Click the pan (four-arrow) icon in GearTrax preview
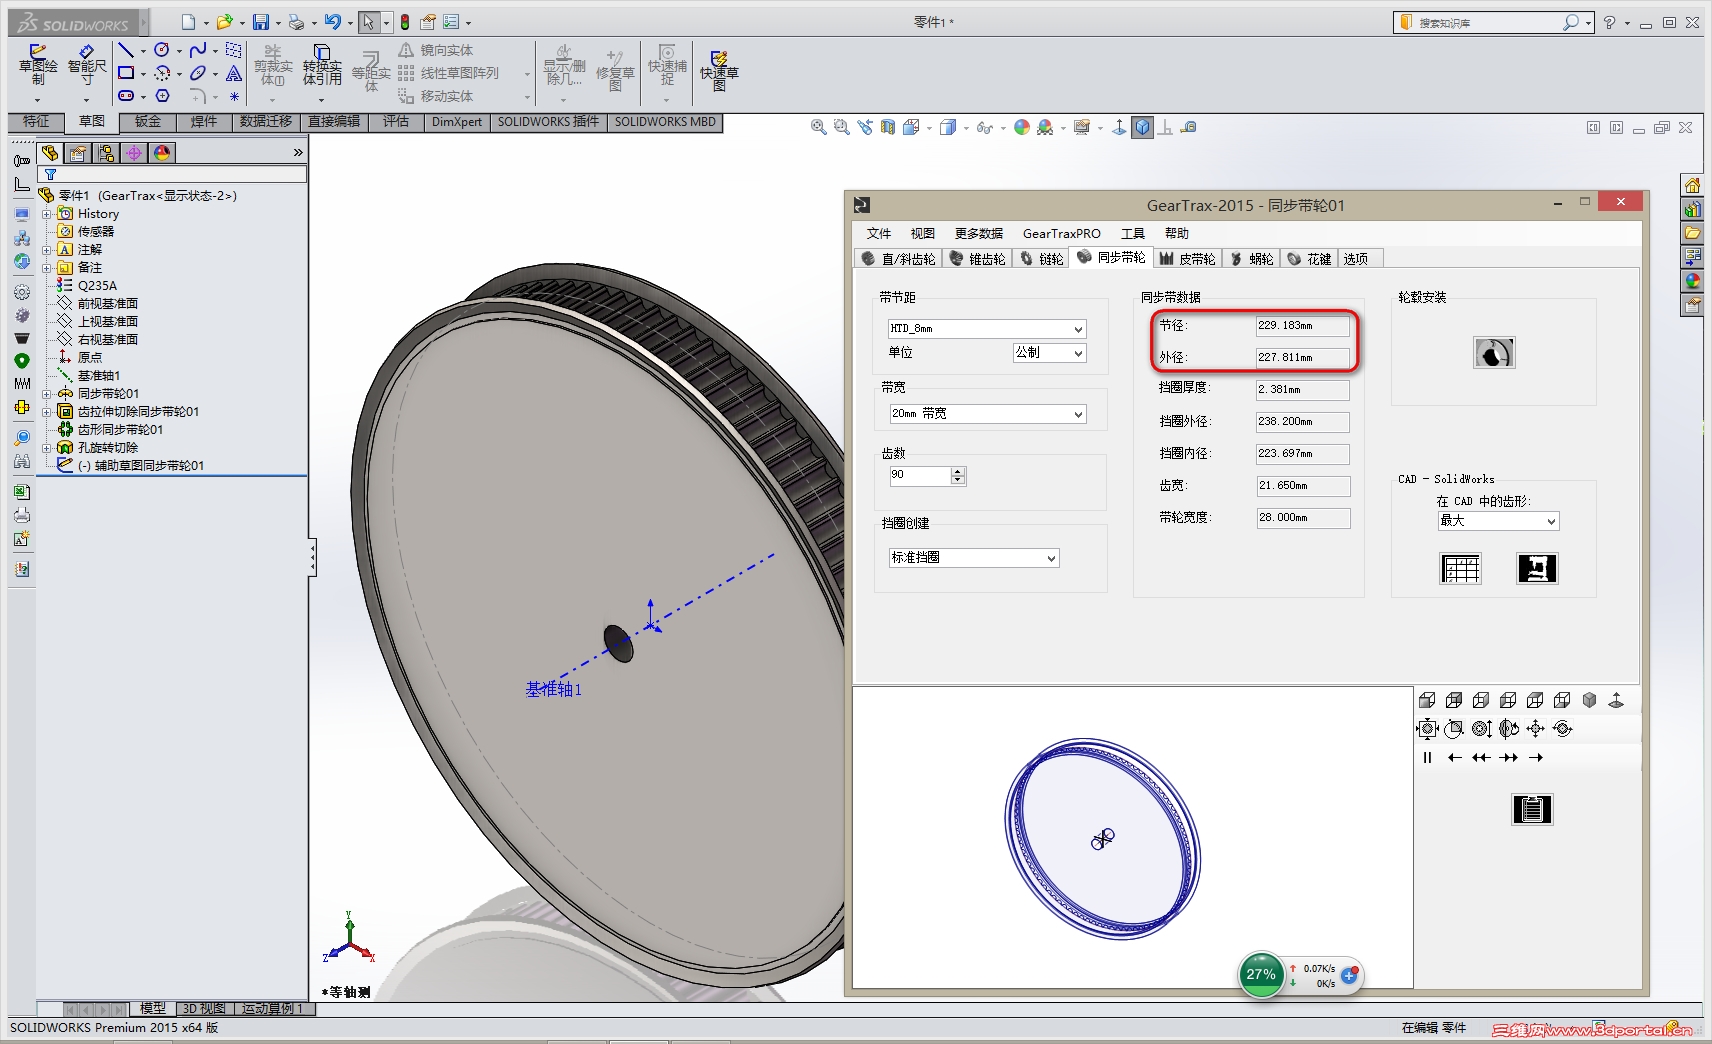The image size is (1712, 1044). (1536, 729)
